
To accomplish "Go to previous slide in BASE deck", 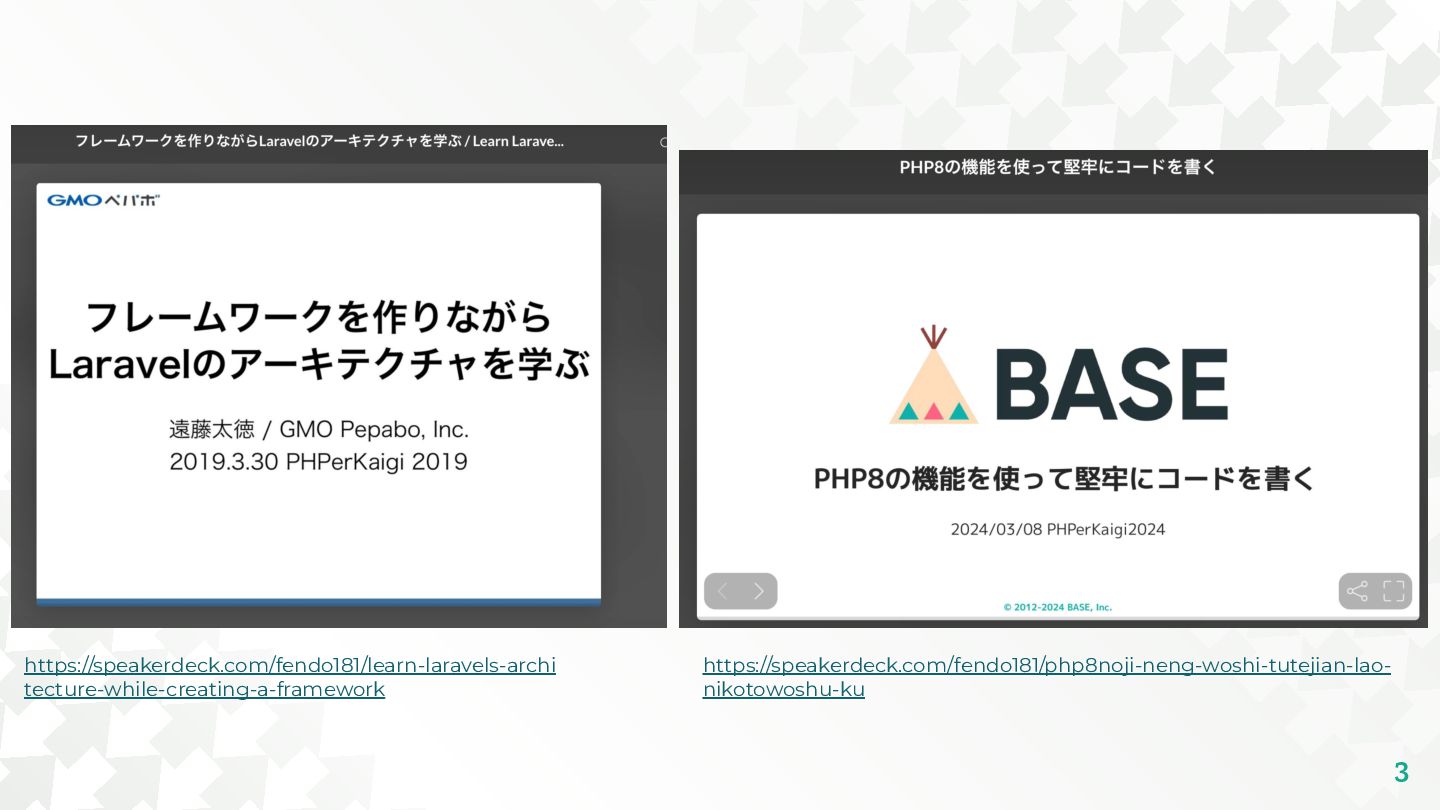I will click(722, 591).
